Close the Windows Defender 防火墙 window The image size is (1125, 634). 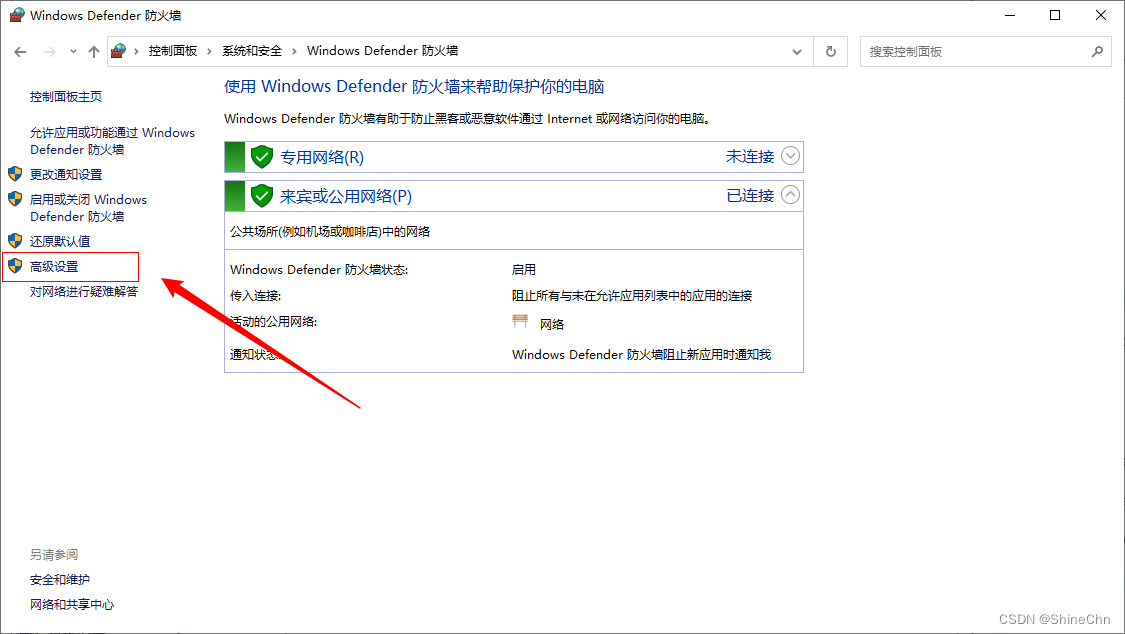pyautogui.click(x=1101, y=15)
